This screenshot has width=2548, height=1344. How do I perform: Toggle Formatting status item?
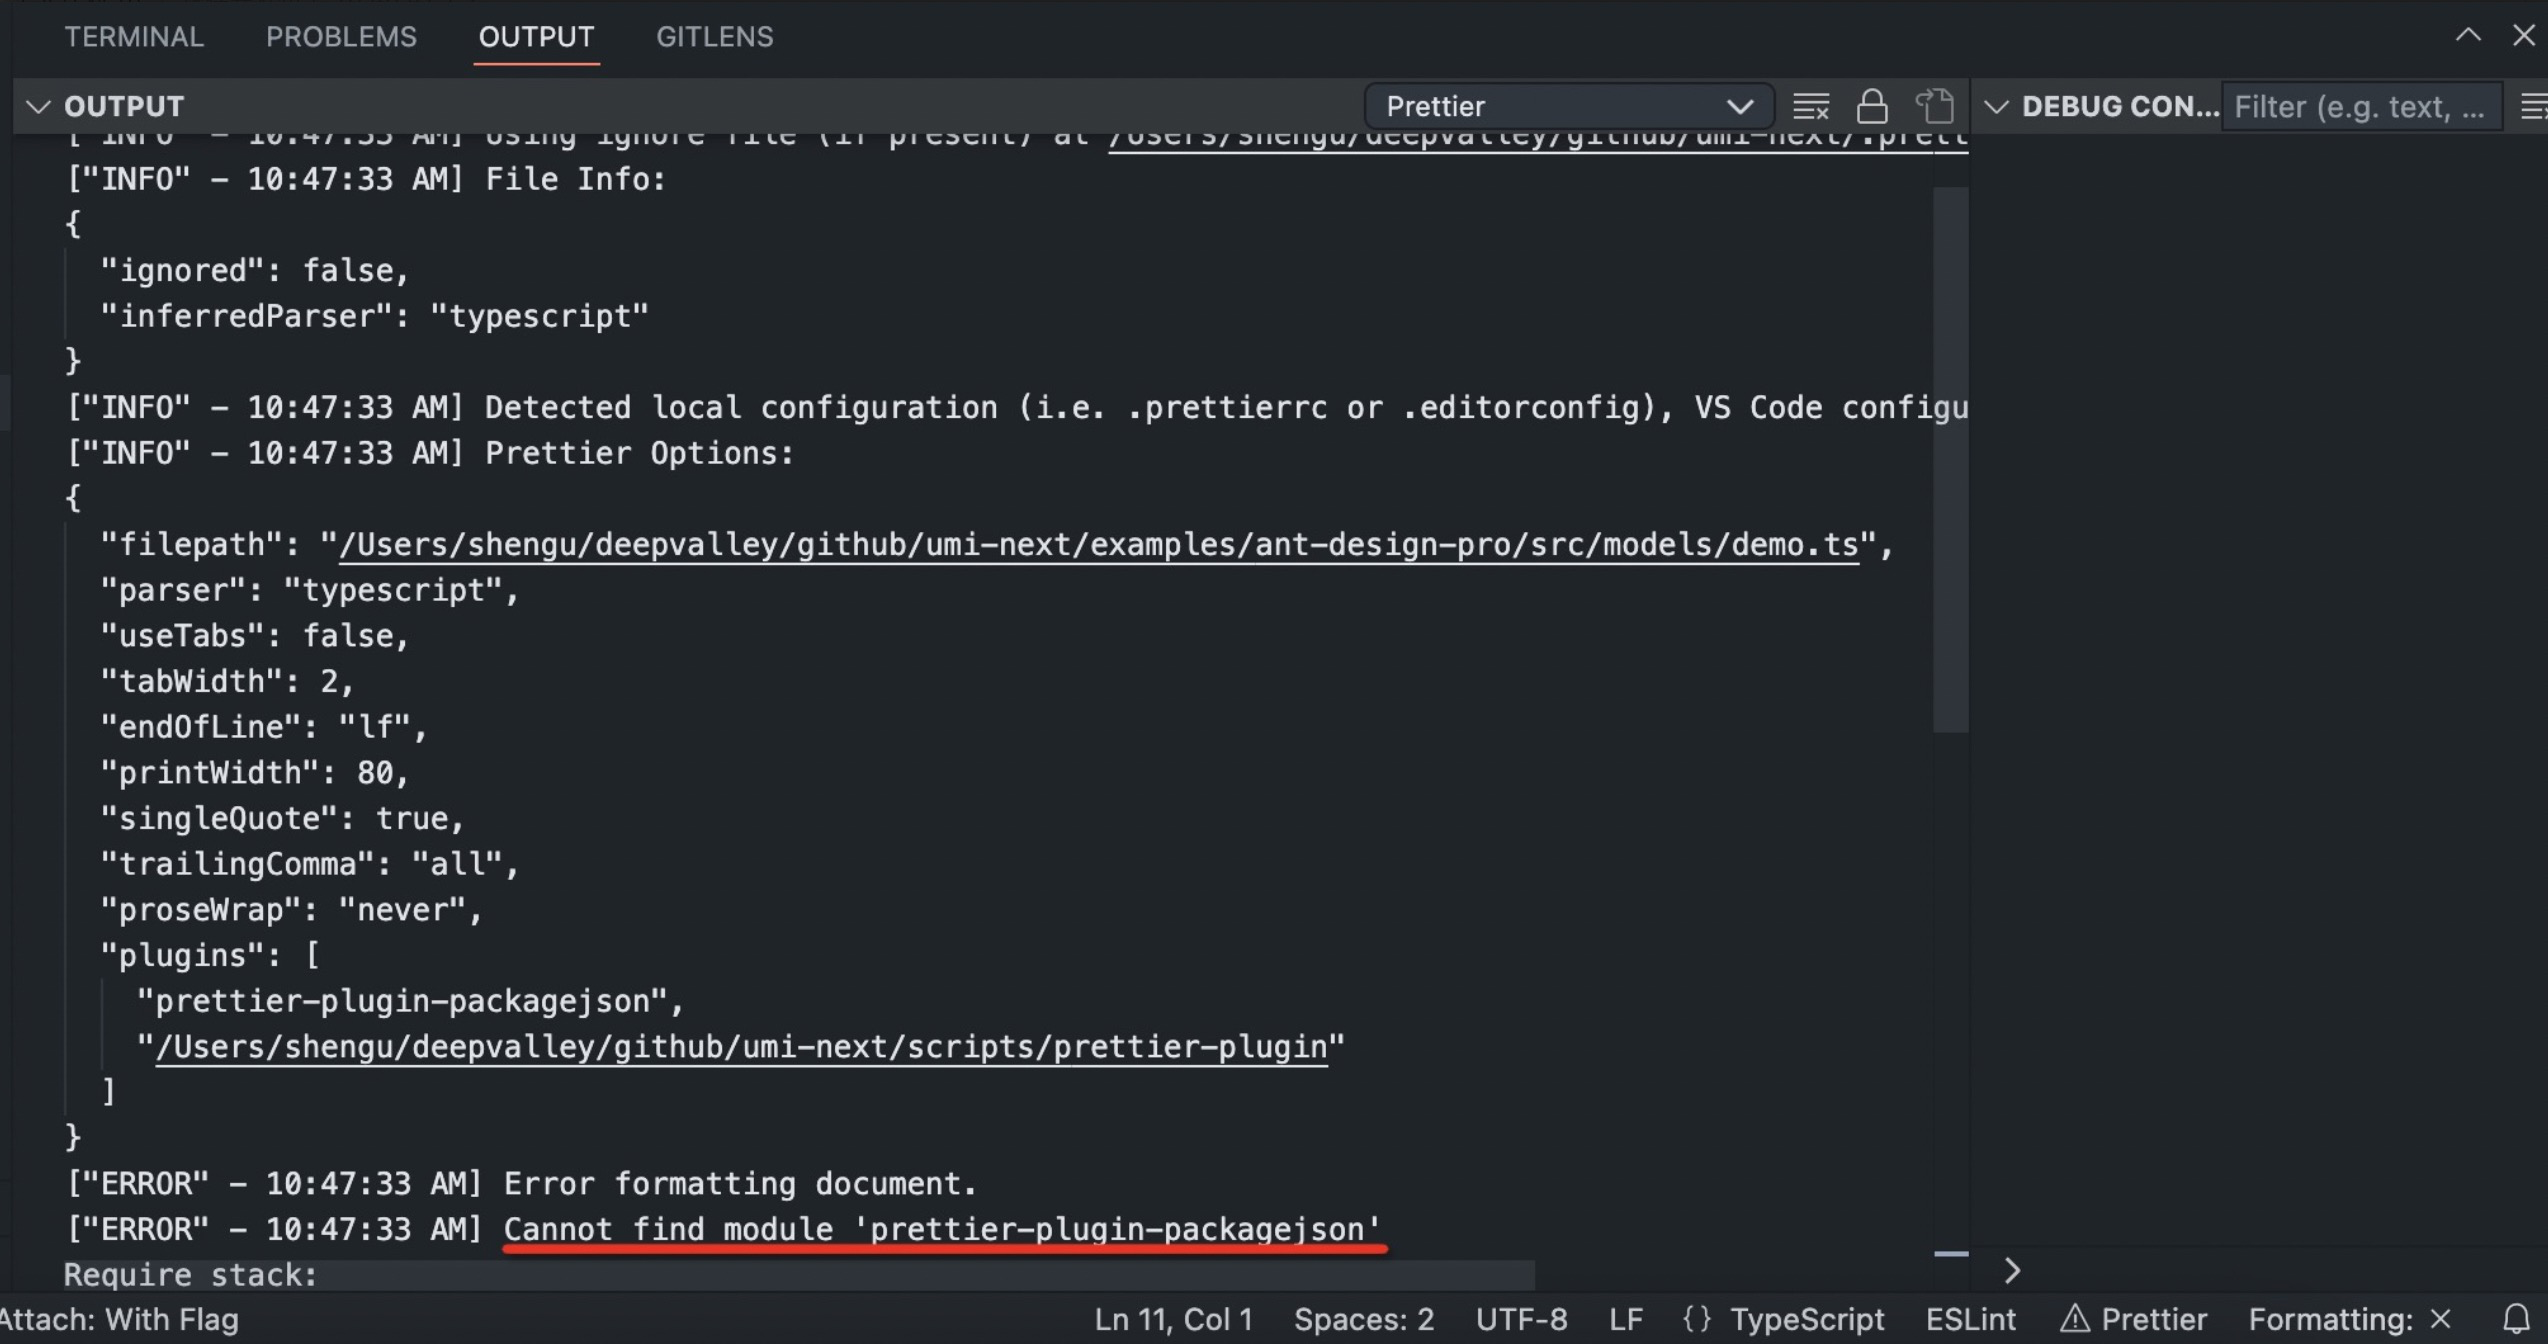2350,1320
